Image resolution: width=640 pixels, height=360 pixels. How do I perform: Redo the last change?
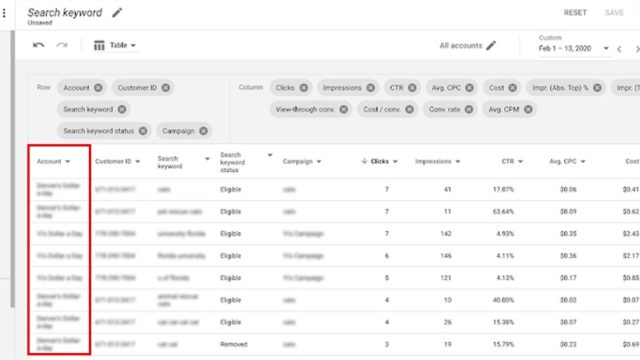62,45
